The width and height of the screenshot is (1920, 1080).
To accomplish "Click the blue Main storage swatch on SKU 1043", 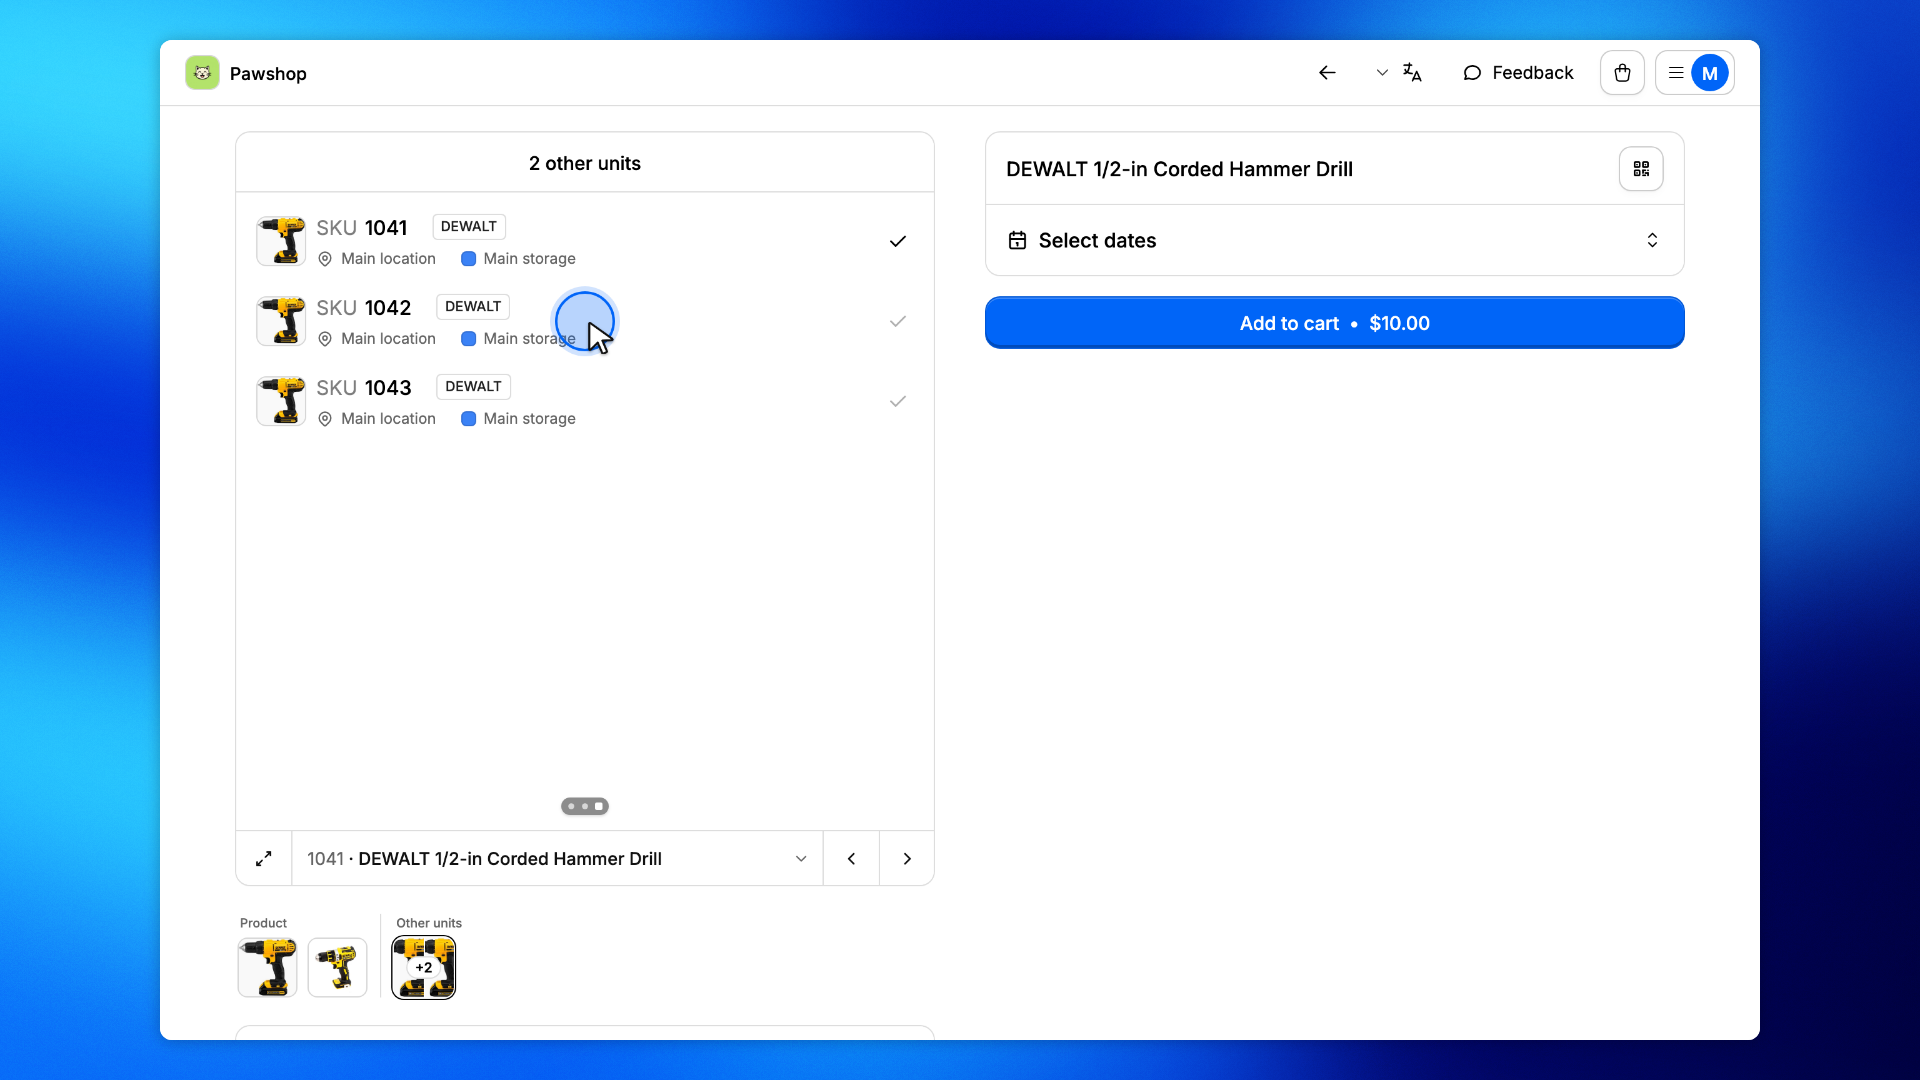I will (x=468, y=419).
